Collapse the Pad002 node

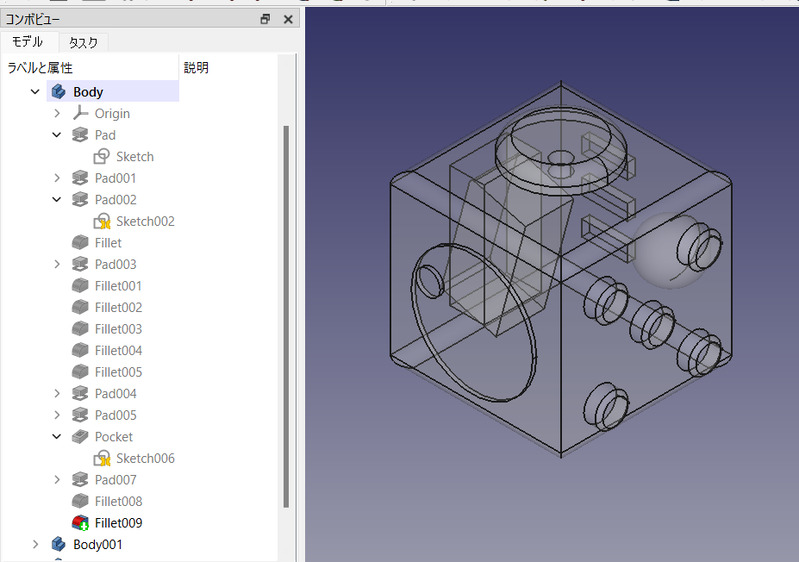tap(57, 199)
